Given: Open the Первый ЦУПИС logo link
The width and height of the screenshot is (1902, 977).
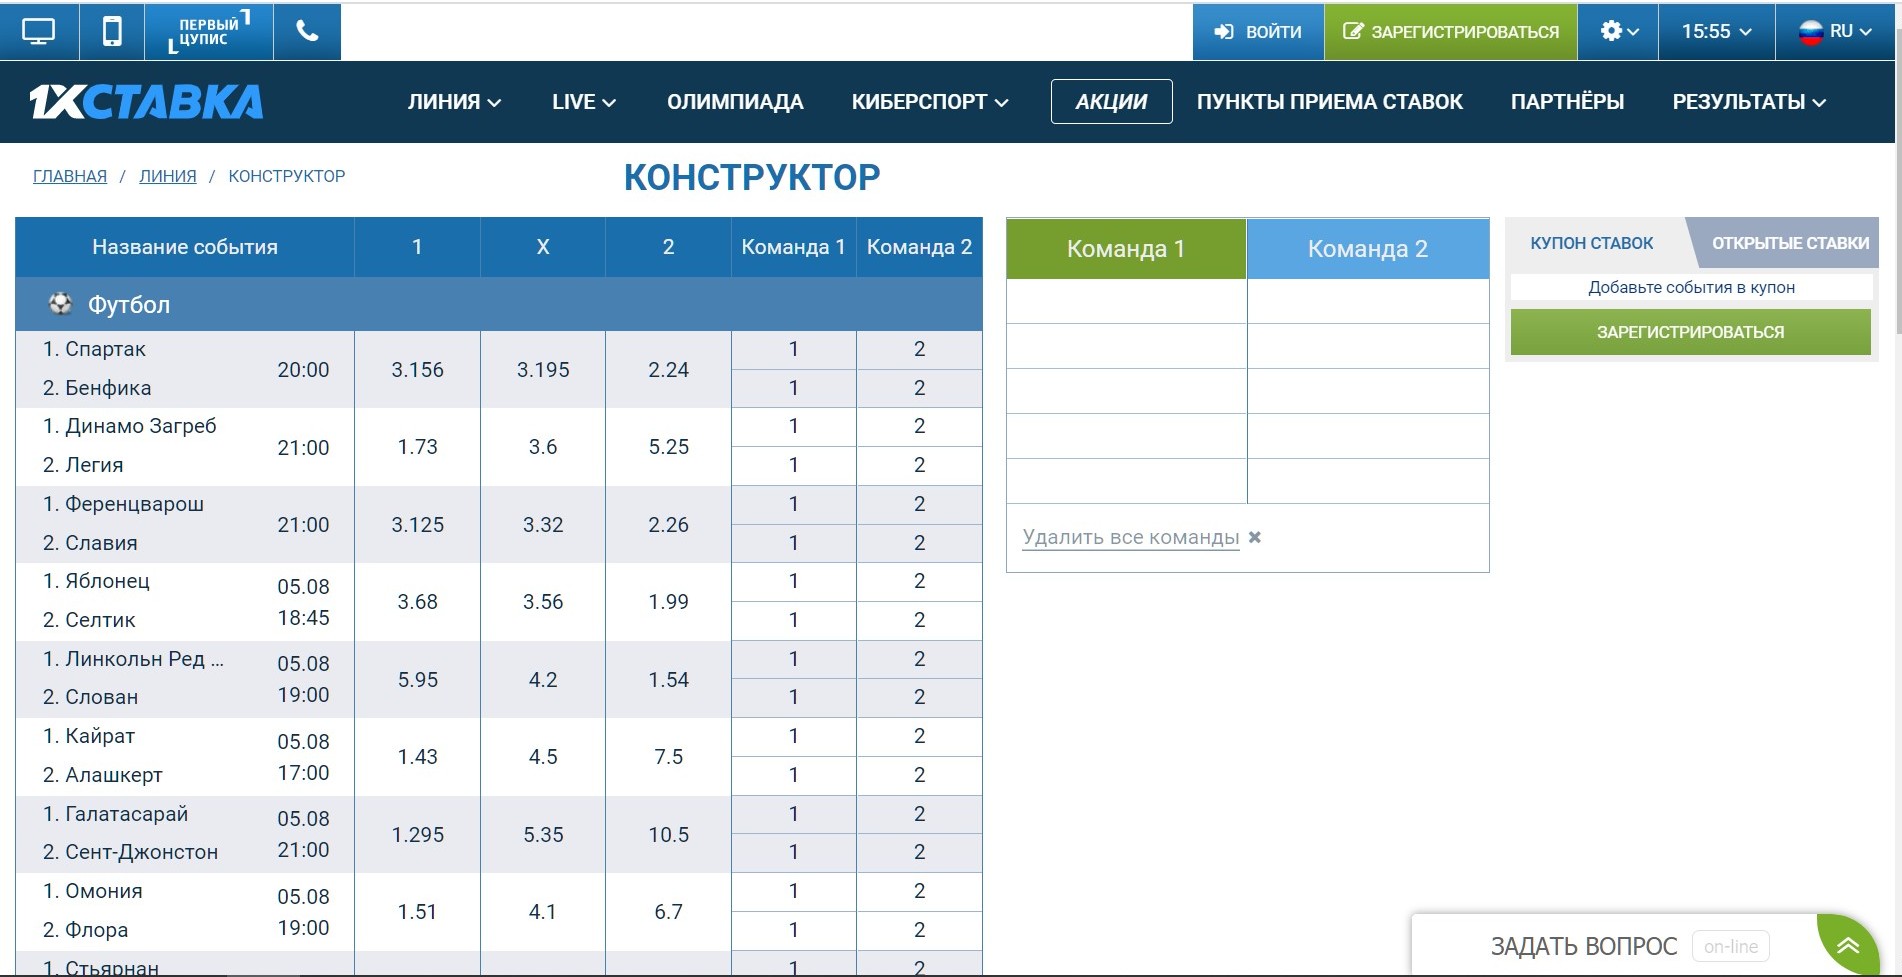Looking at the screenshot, I should [209, 32].
